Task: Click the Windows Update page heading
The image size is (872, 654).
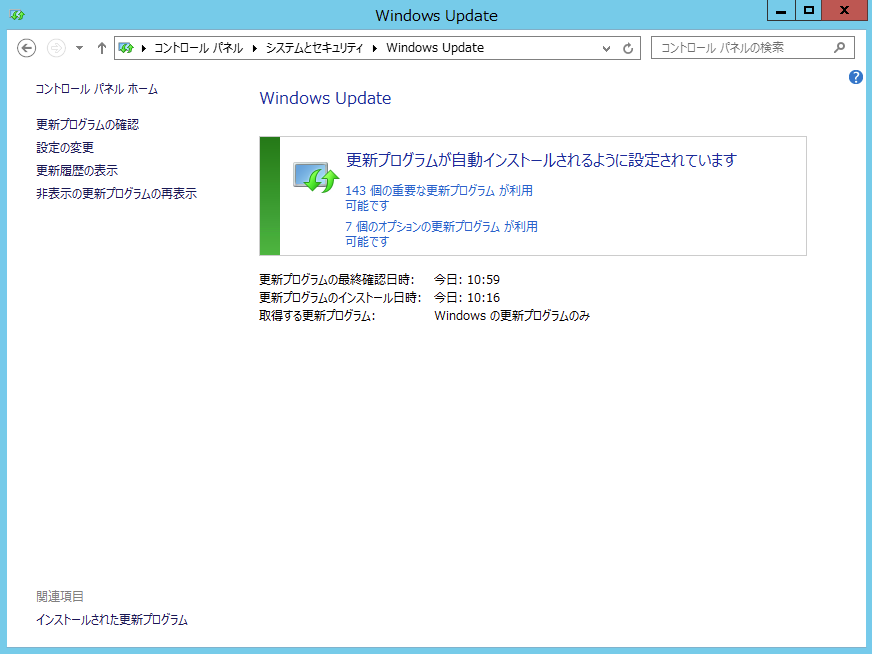Action: pyautogui.click(x=325, y=98)
